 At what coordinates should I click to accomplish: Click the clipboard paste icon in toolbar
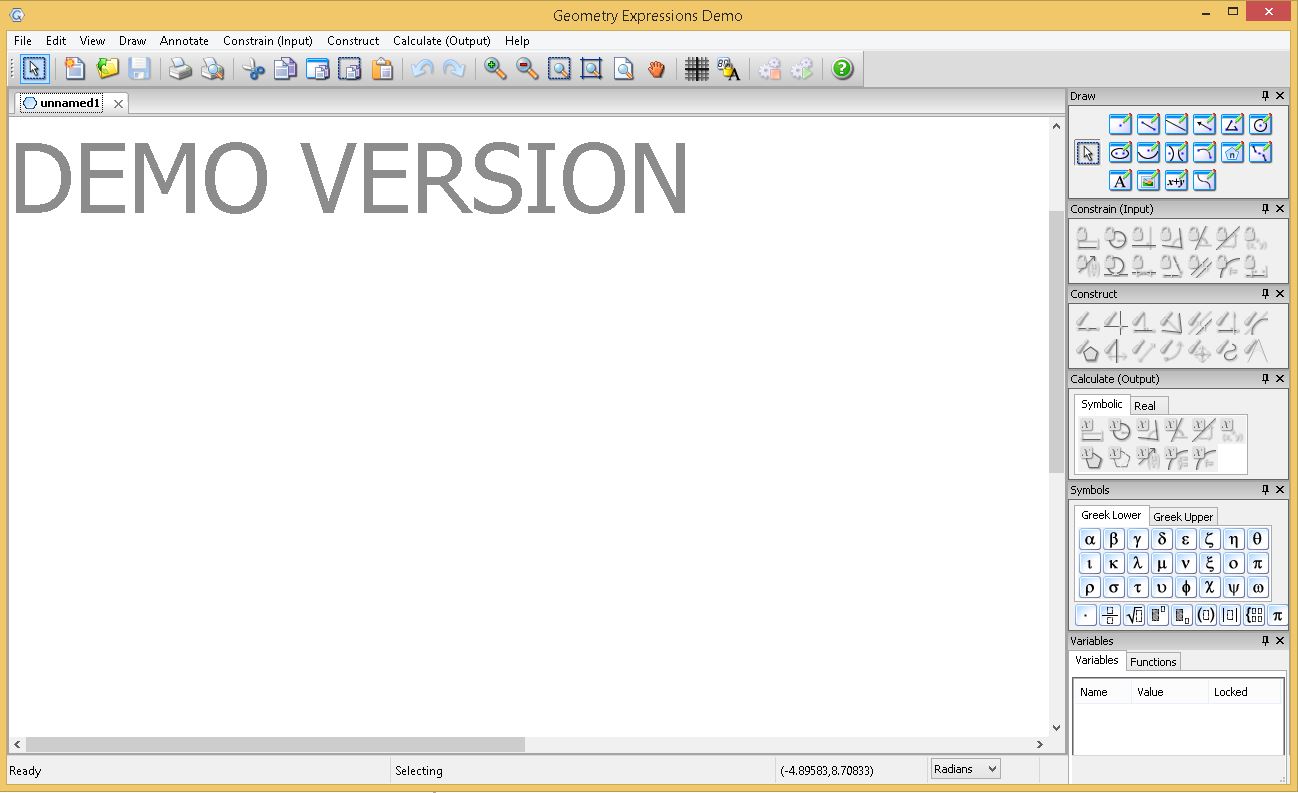382,69
